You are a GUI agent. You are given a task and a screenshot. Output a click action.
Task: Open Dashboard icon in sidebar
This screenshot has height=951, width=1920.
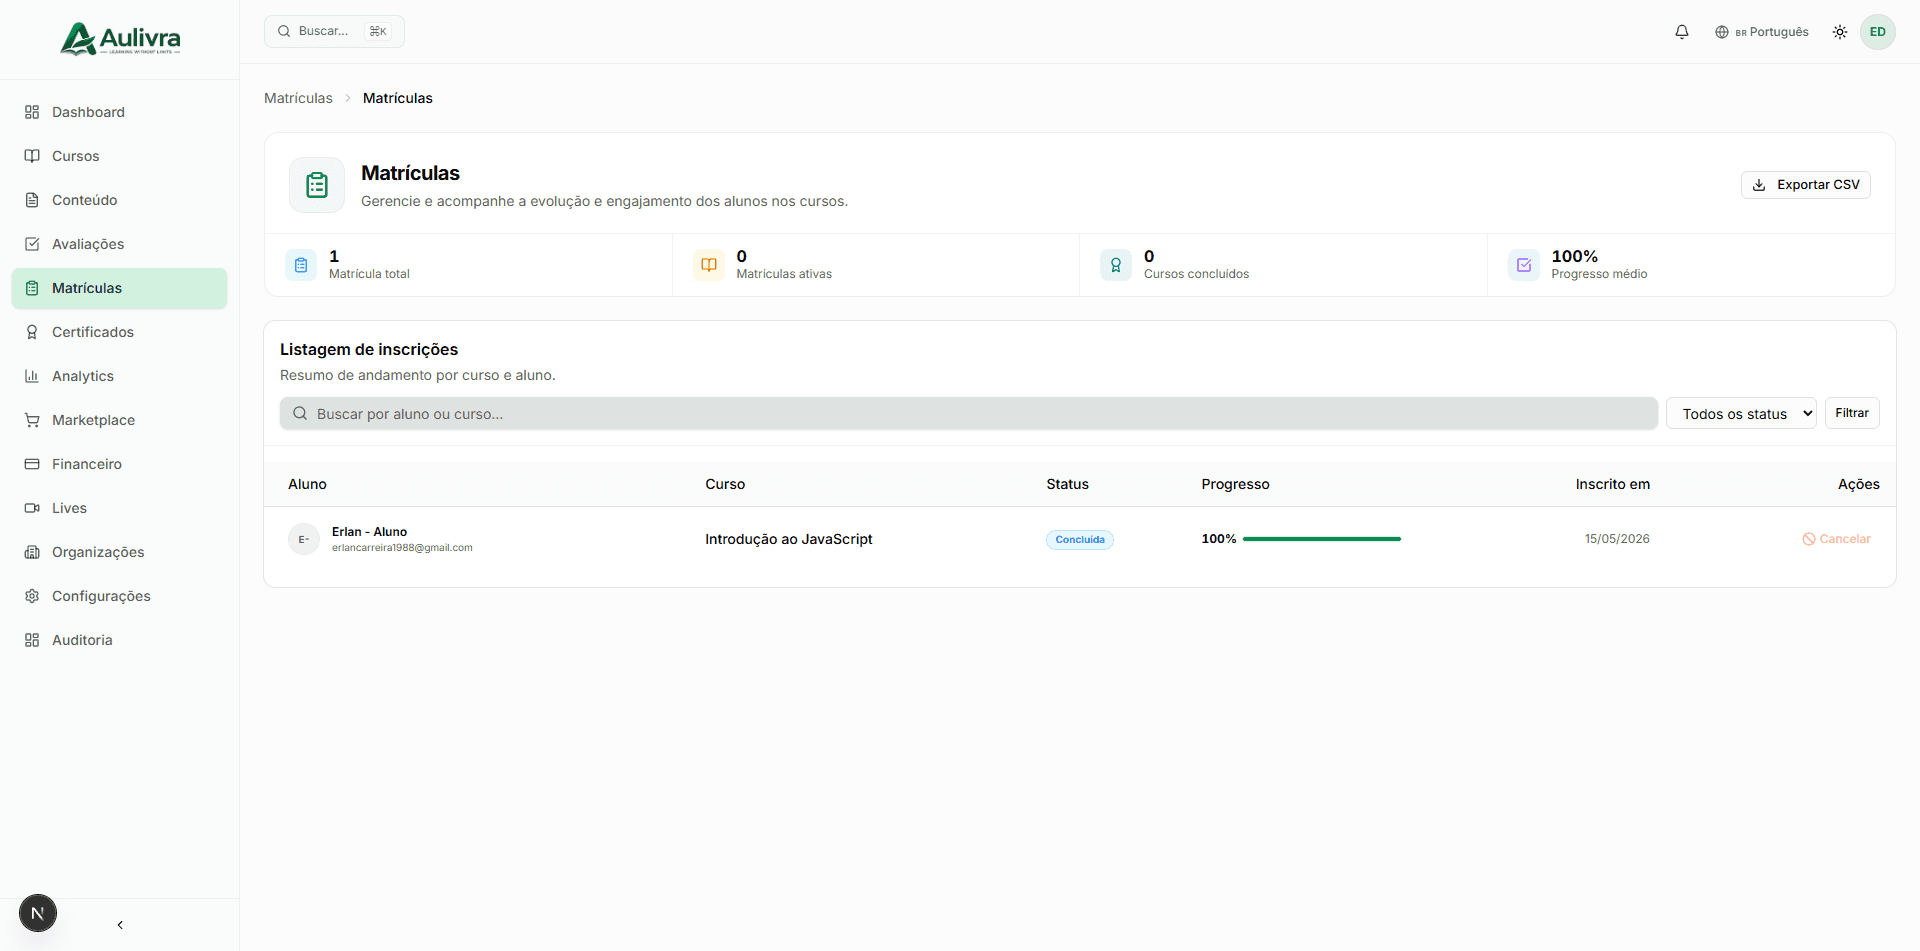click(x=32, y=112)
